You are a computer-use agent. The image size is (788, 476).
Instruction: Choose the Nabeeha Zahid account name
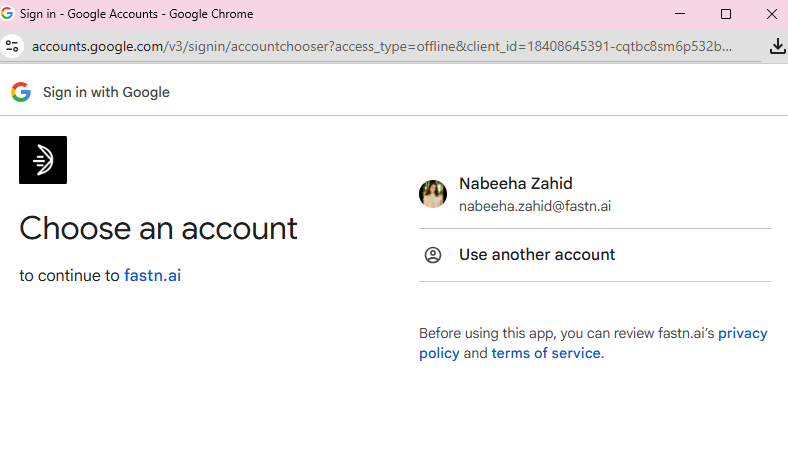(x=515, y=184)
